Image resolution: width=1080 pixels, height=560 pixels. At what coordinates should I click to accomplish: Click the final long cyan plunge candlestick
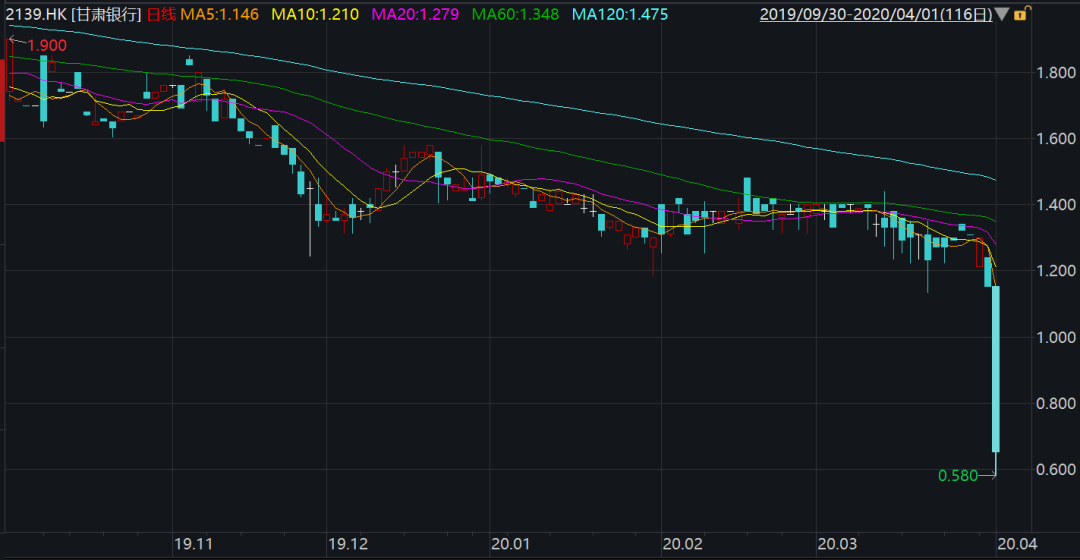point(996,369)
